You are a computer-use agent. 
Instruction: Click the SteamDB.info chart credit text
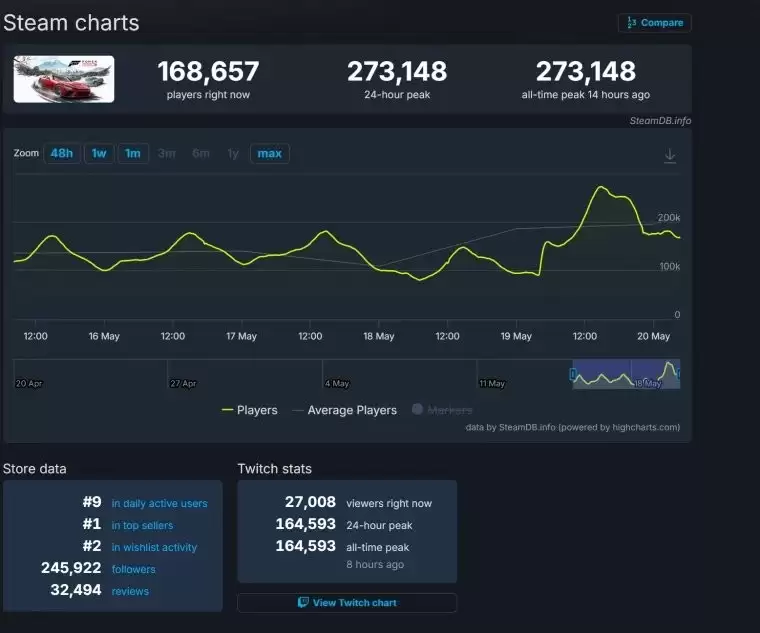(660, 121)
